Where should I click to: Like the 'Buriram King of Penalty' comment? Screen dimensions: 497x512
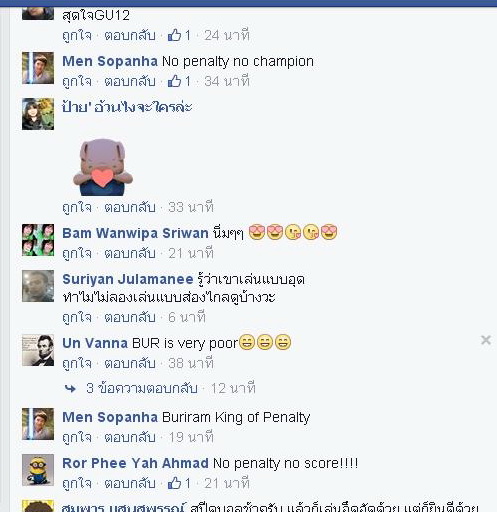77,437
